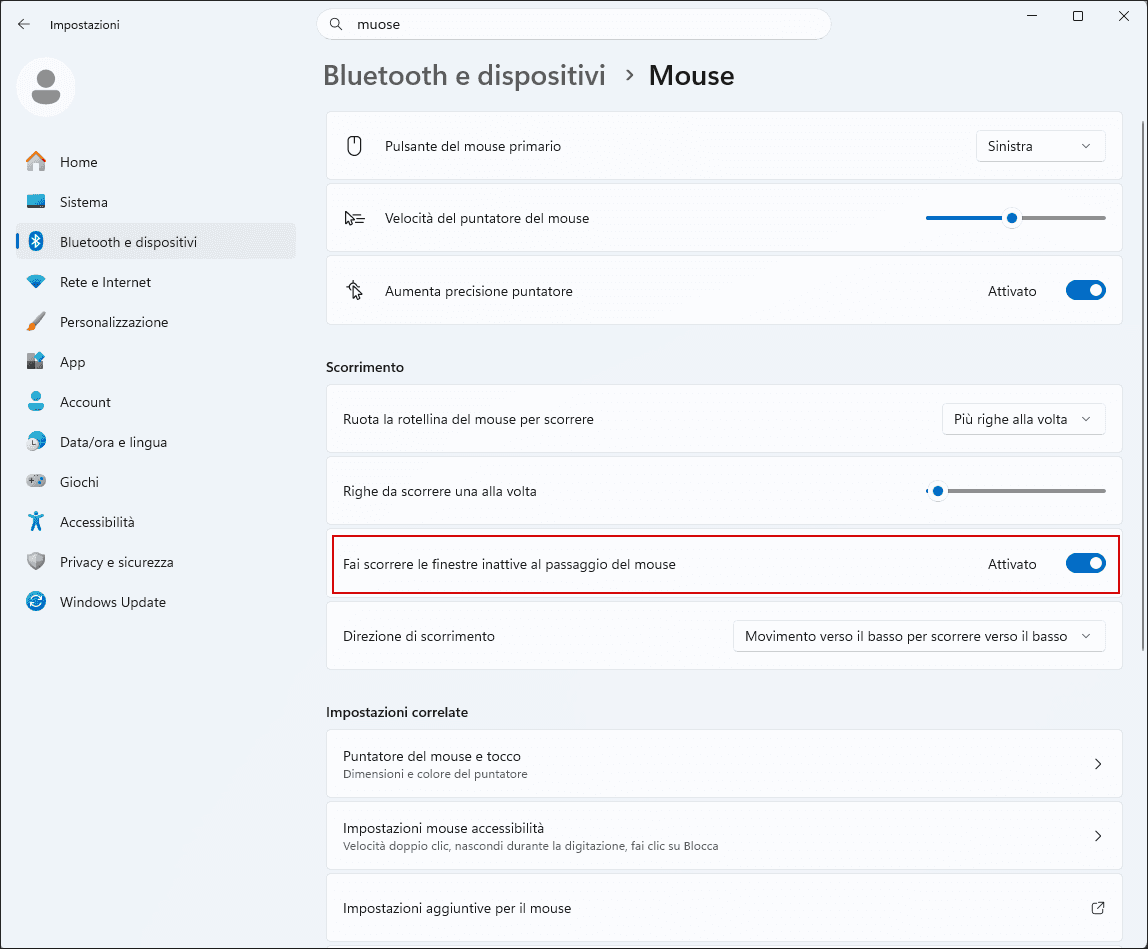This screenshot has width=1148, height=949.
Task: Click the Home icon in the sidebar
Action: pos(35,162)
